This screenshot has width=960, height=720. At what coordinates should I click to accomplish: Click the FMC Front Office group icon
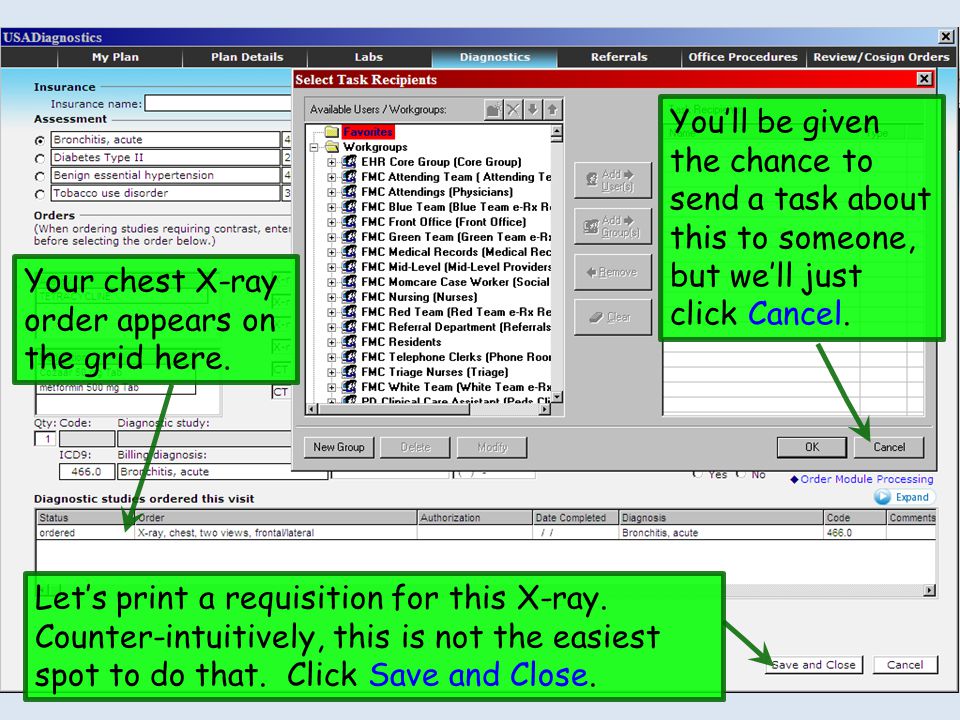349,222
